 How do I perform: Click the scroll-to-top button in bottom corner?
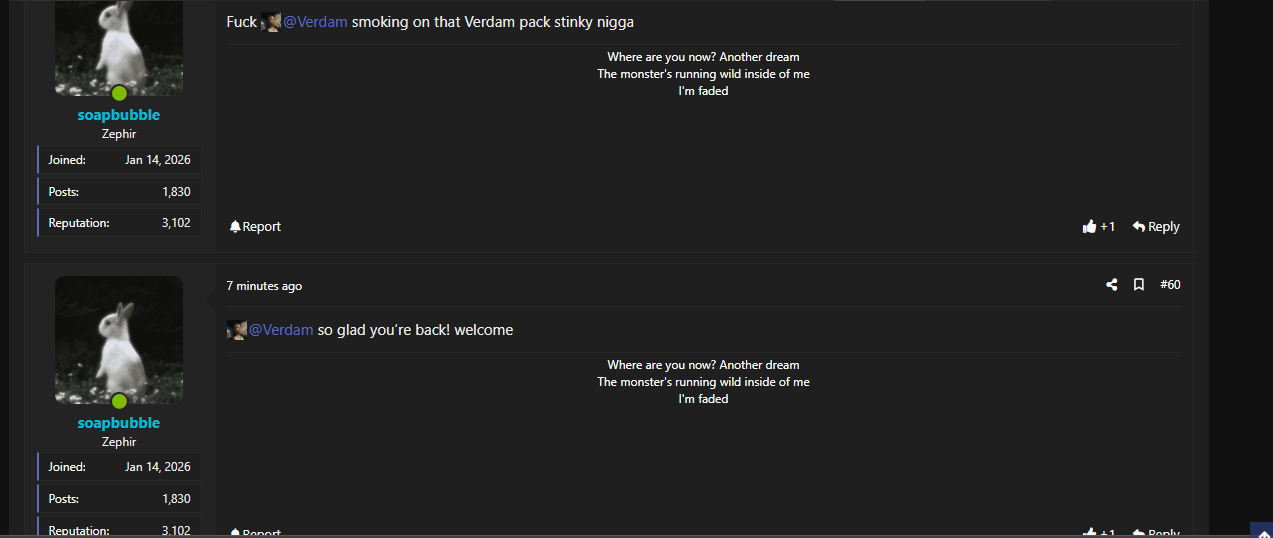pyautogui.click(x=1261, y=530)
